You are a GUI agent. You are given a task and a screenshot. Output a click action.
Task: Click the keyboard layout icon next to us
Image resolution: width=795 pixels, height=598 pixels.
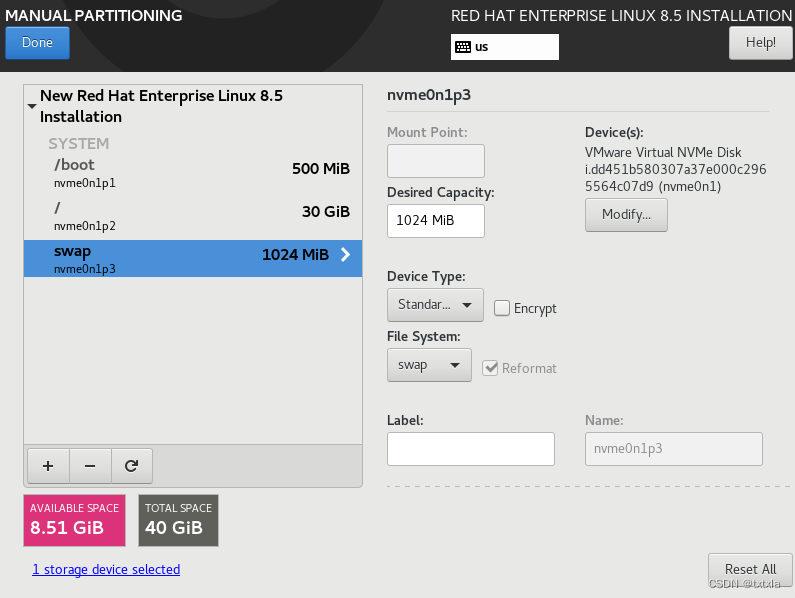[463, 47]
